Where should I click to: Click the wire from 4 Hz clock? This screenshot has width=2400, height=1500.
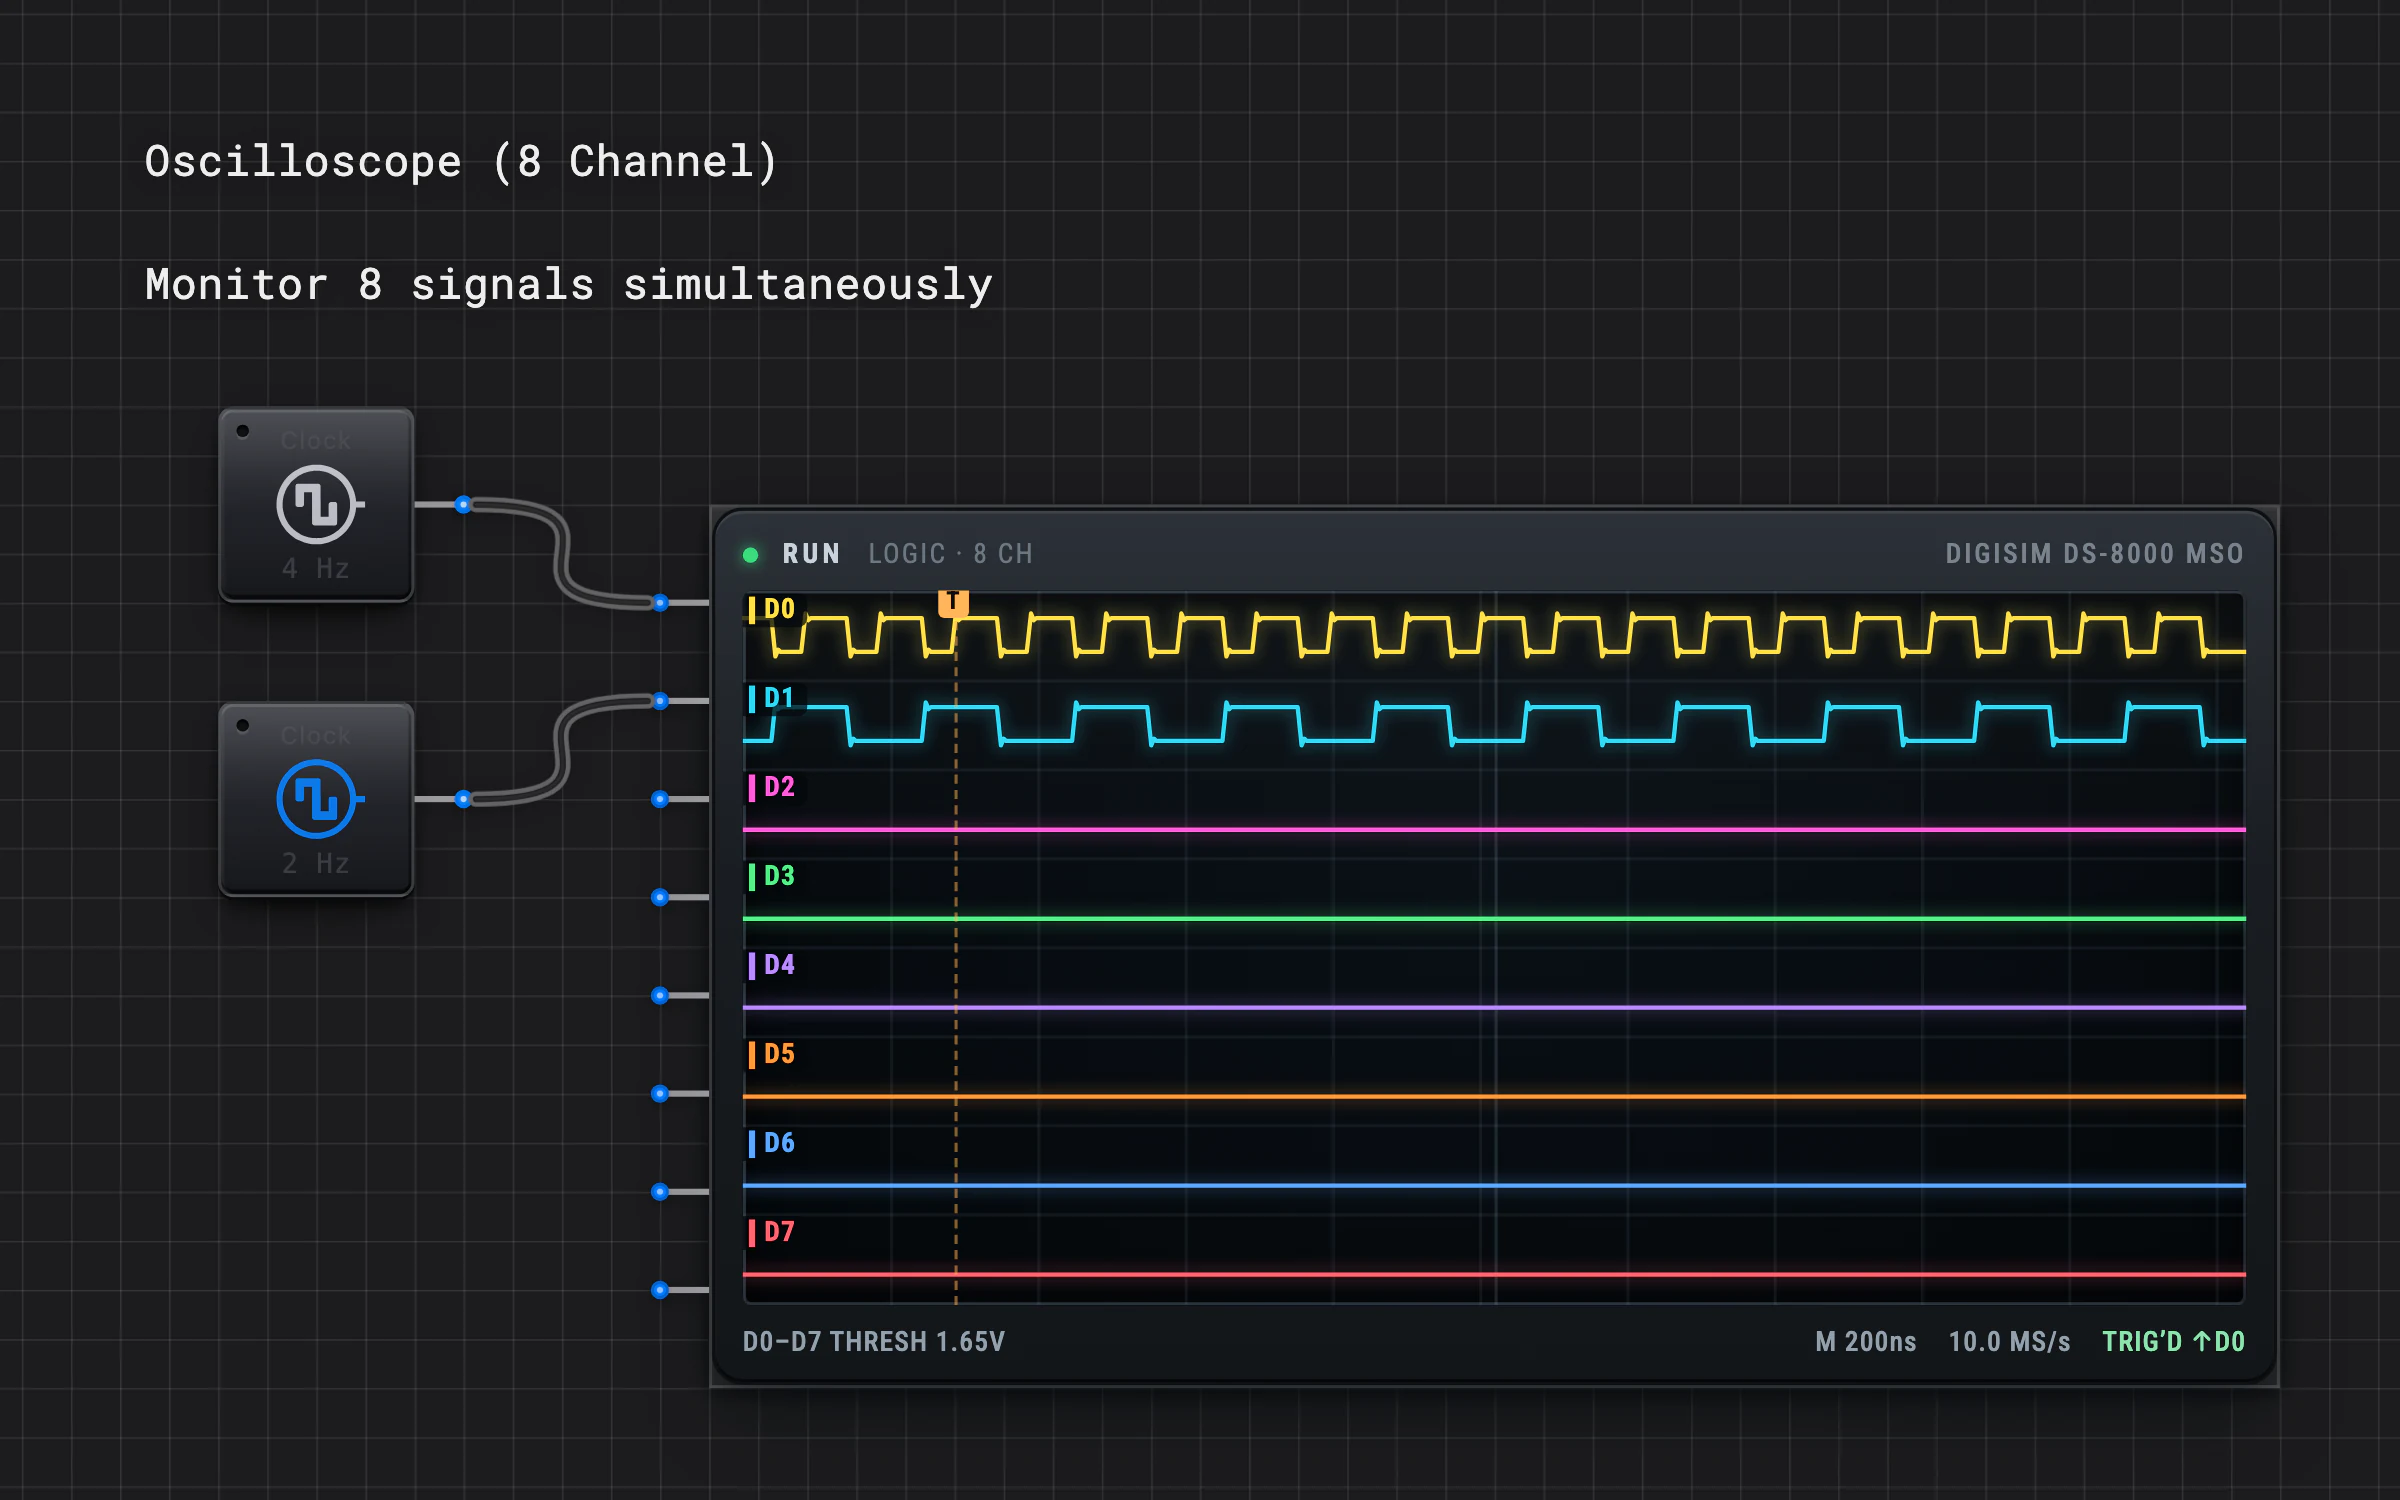(562, 553)
